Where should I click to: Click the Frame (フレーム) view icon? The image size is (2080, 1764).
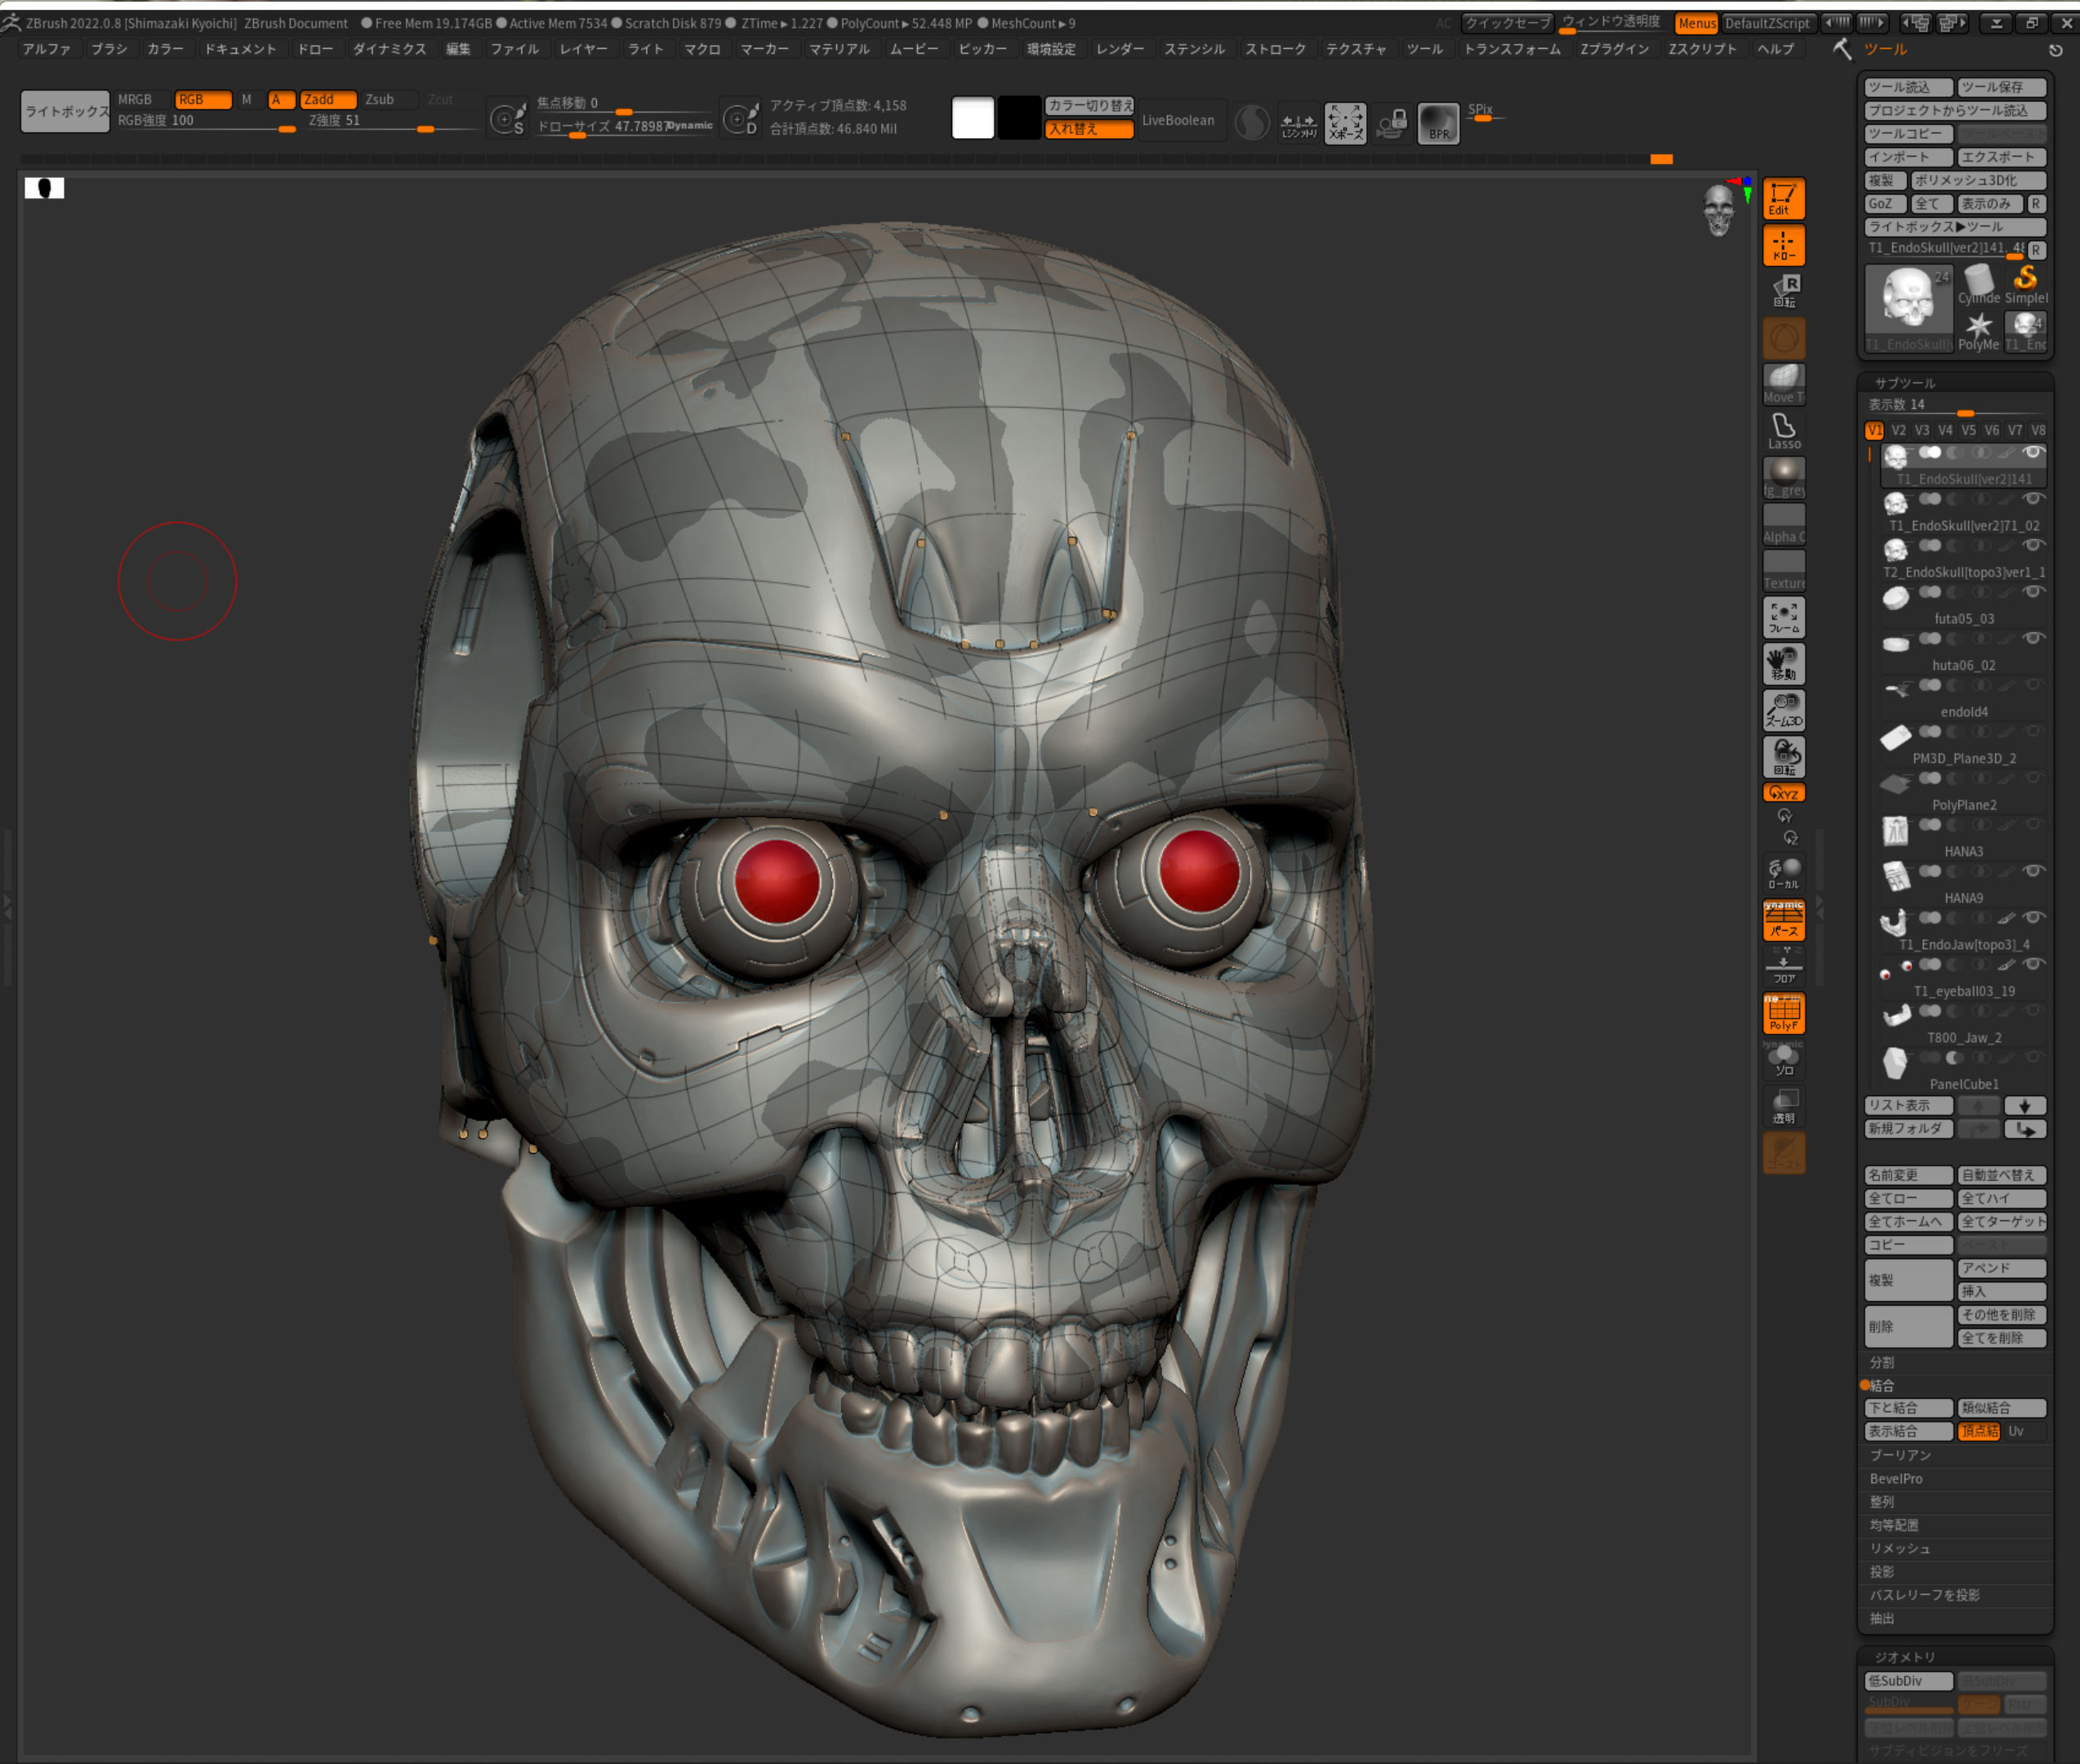[1783, 617]
